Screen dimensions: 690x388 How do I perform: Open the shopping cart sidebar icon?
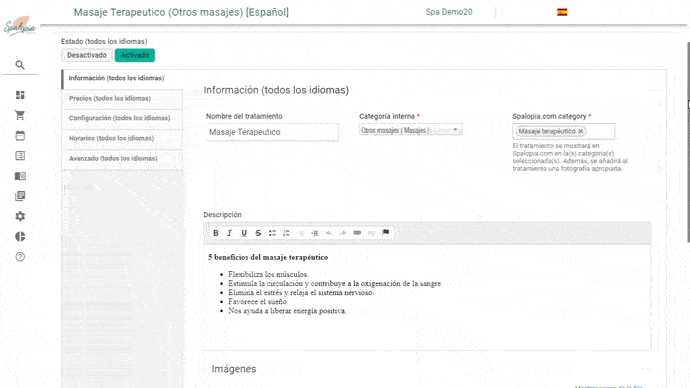pyautogui.click(x=20, y=115)
